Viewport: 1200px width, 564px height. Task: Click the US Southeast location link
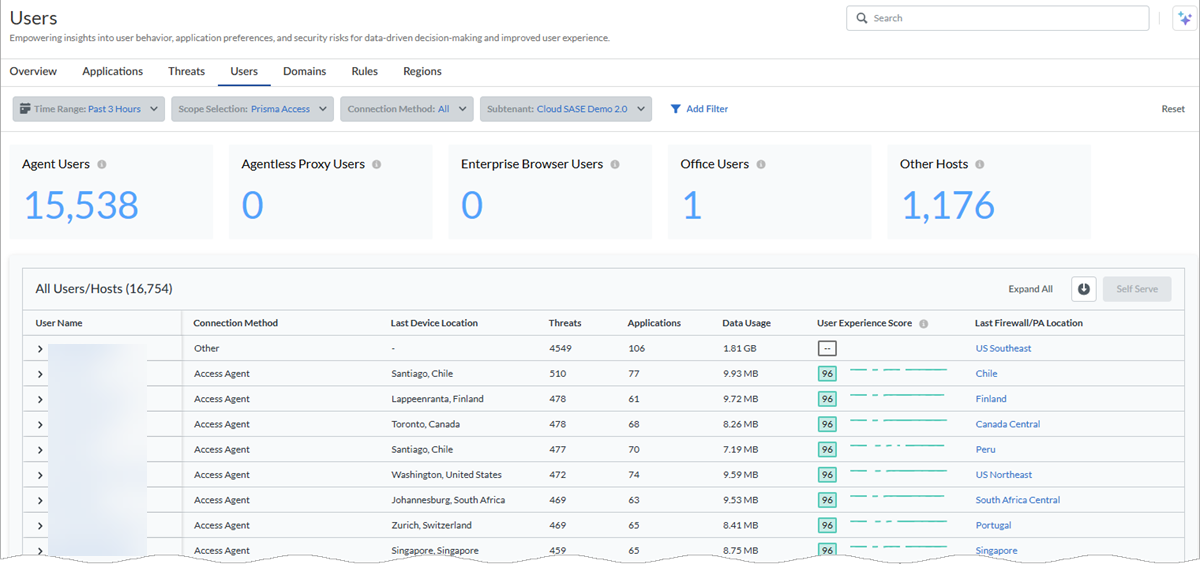pyautogui.click(x=1003, y=349)
